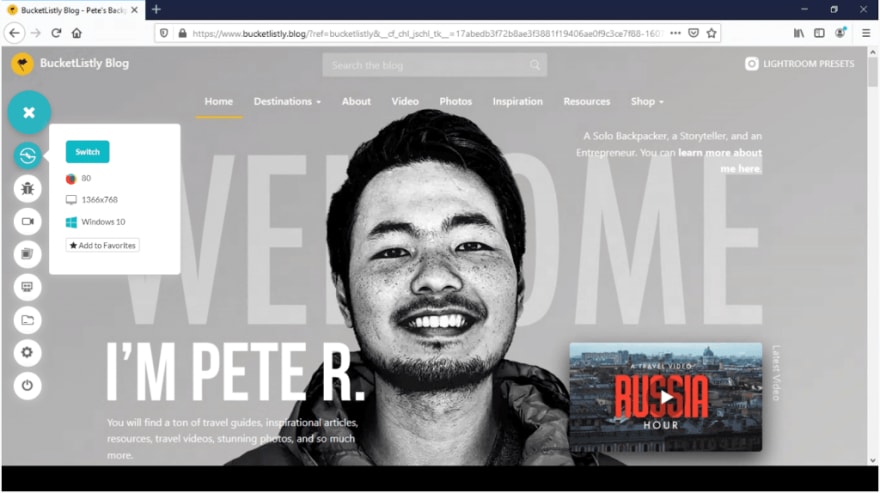Close the LambdaTest floating toolbar with X

click(29, 112)
